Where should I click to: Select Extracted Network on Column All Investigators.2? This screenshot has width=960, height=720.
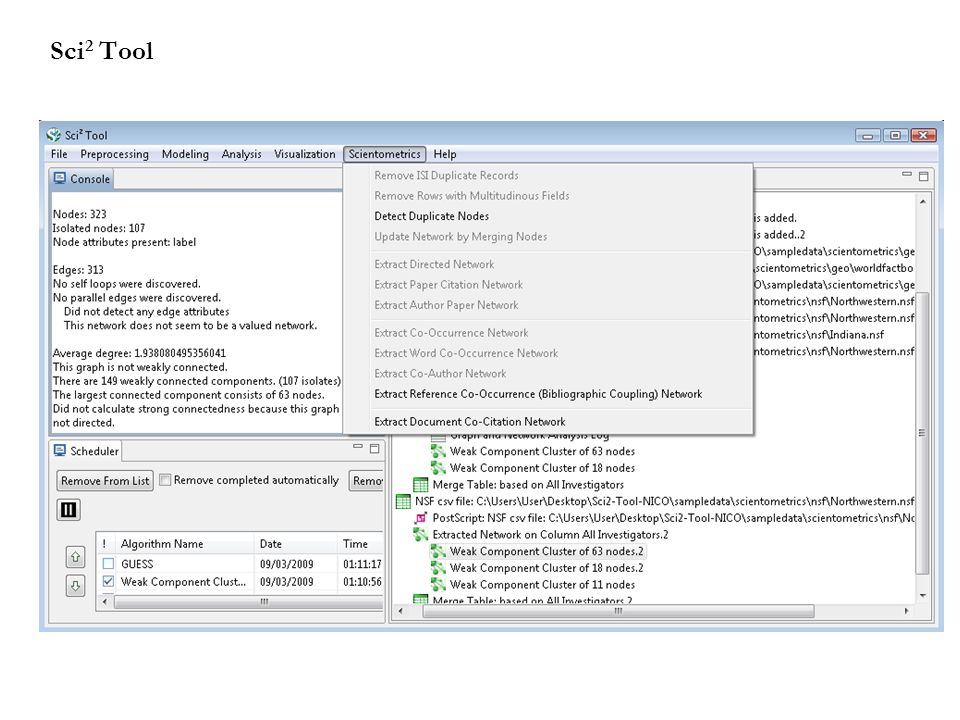[x=550, y=534]
